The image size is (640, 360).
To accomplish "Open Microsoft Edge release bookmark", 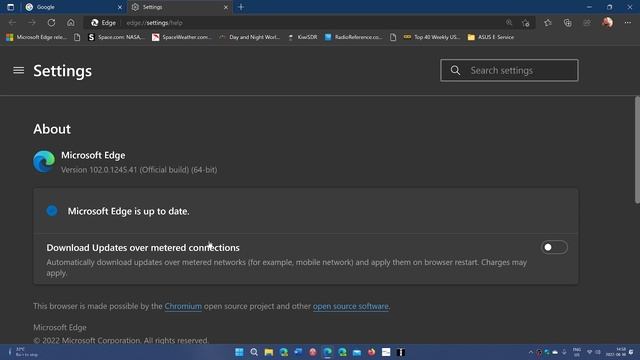I will 36,37.
